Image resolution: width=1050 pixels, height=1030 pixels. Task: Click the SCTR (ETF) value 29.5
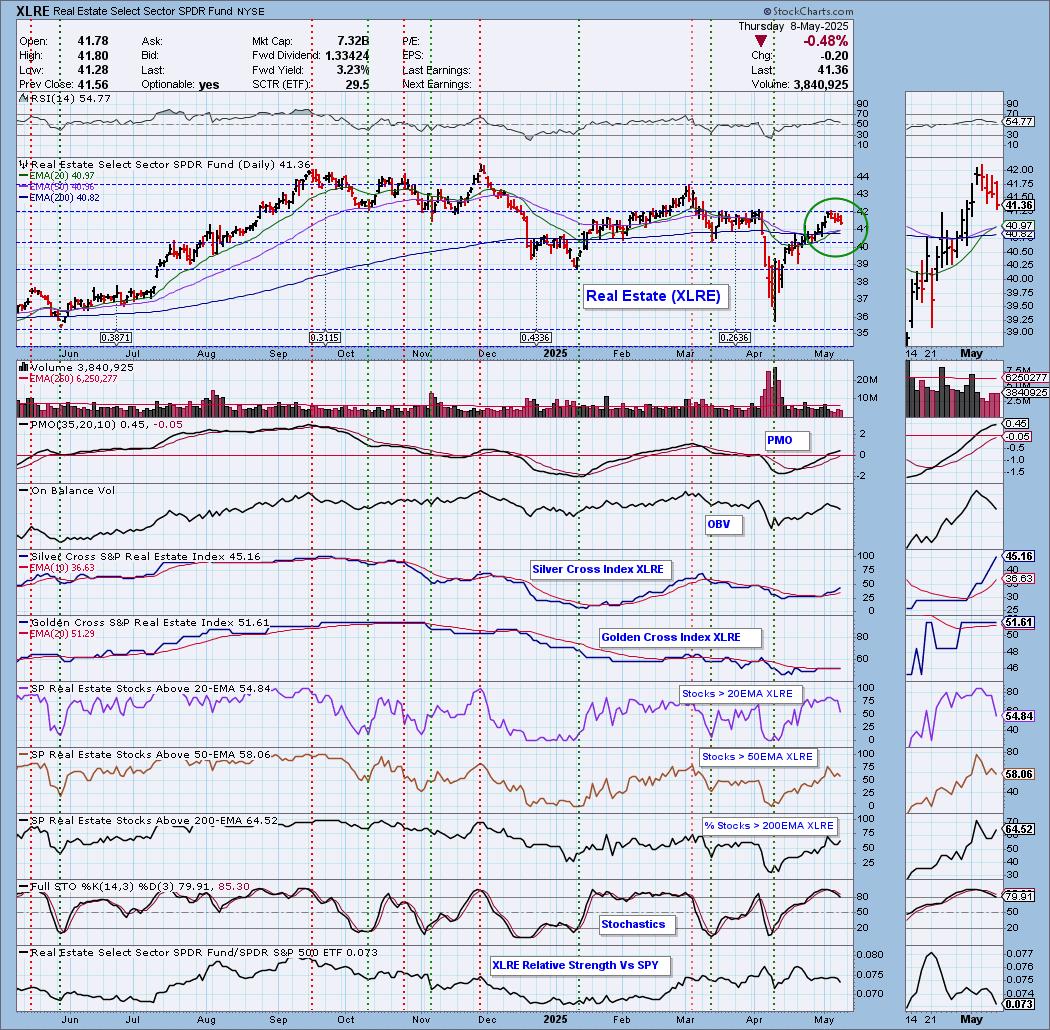(358, 85)
